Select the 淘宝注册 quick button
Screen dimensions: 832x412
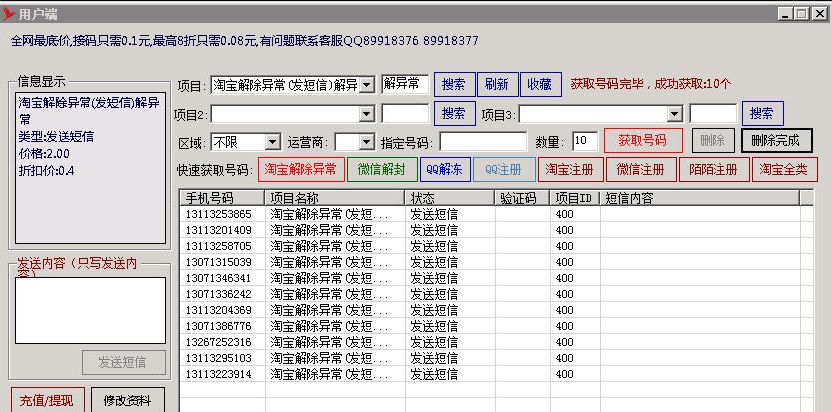tap(570, 169)
